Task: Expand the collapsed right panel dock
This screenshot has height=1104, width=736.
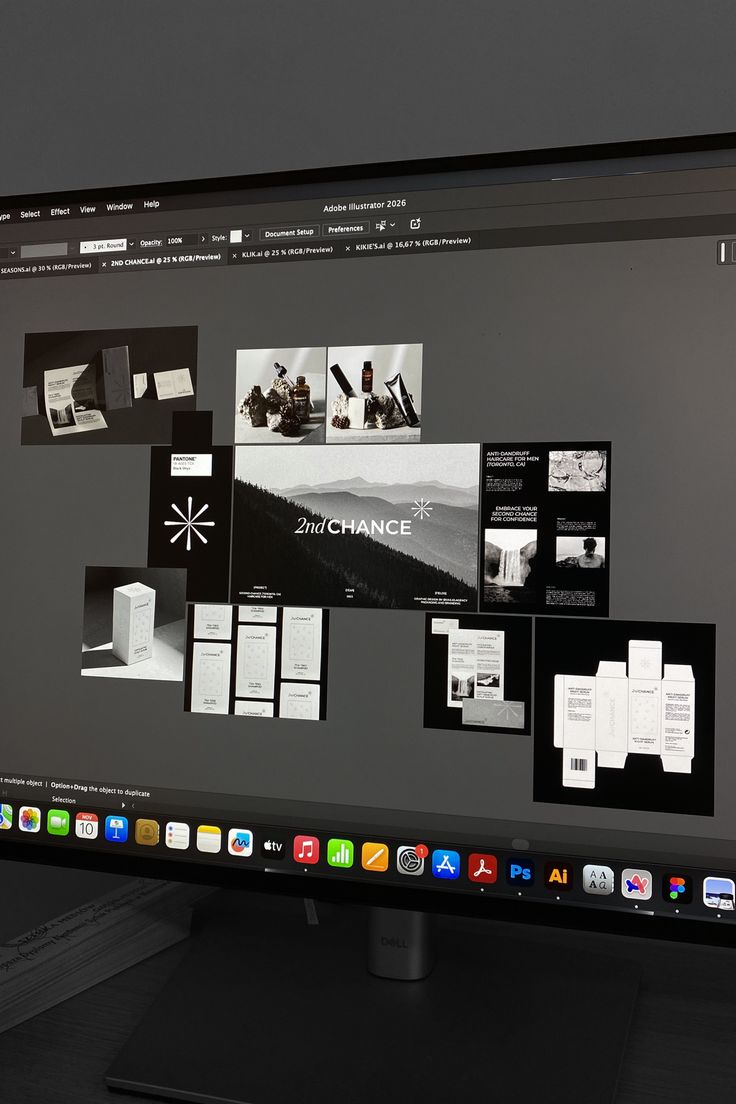Action: (723, 251)
